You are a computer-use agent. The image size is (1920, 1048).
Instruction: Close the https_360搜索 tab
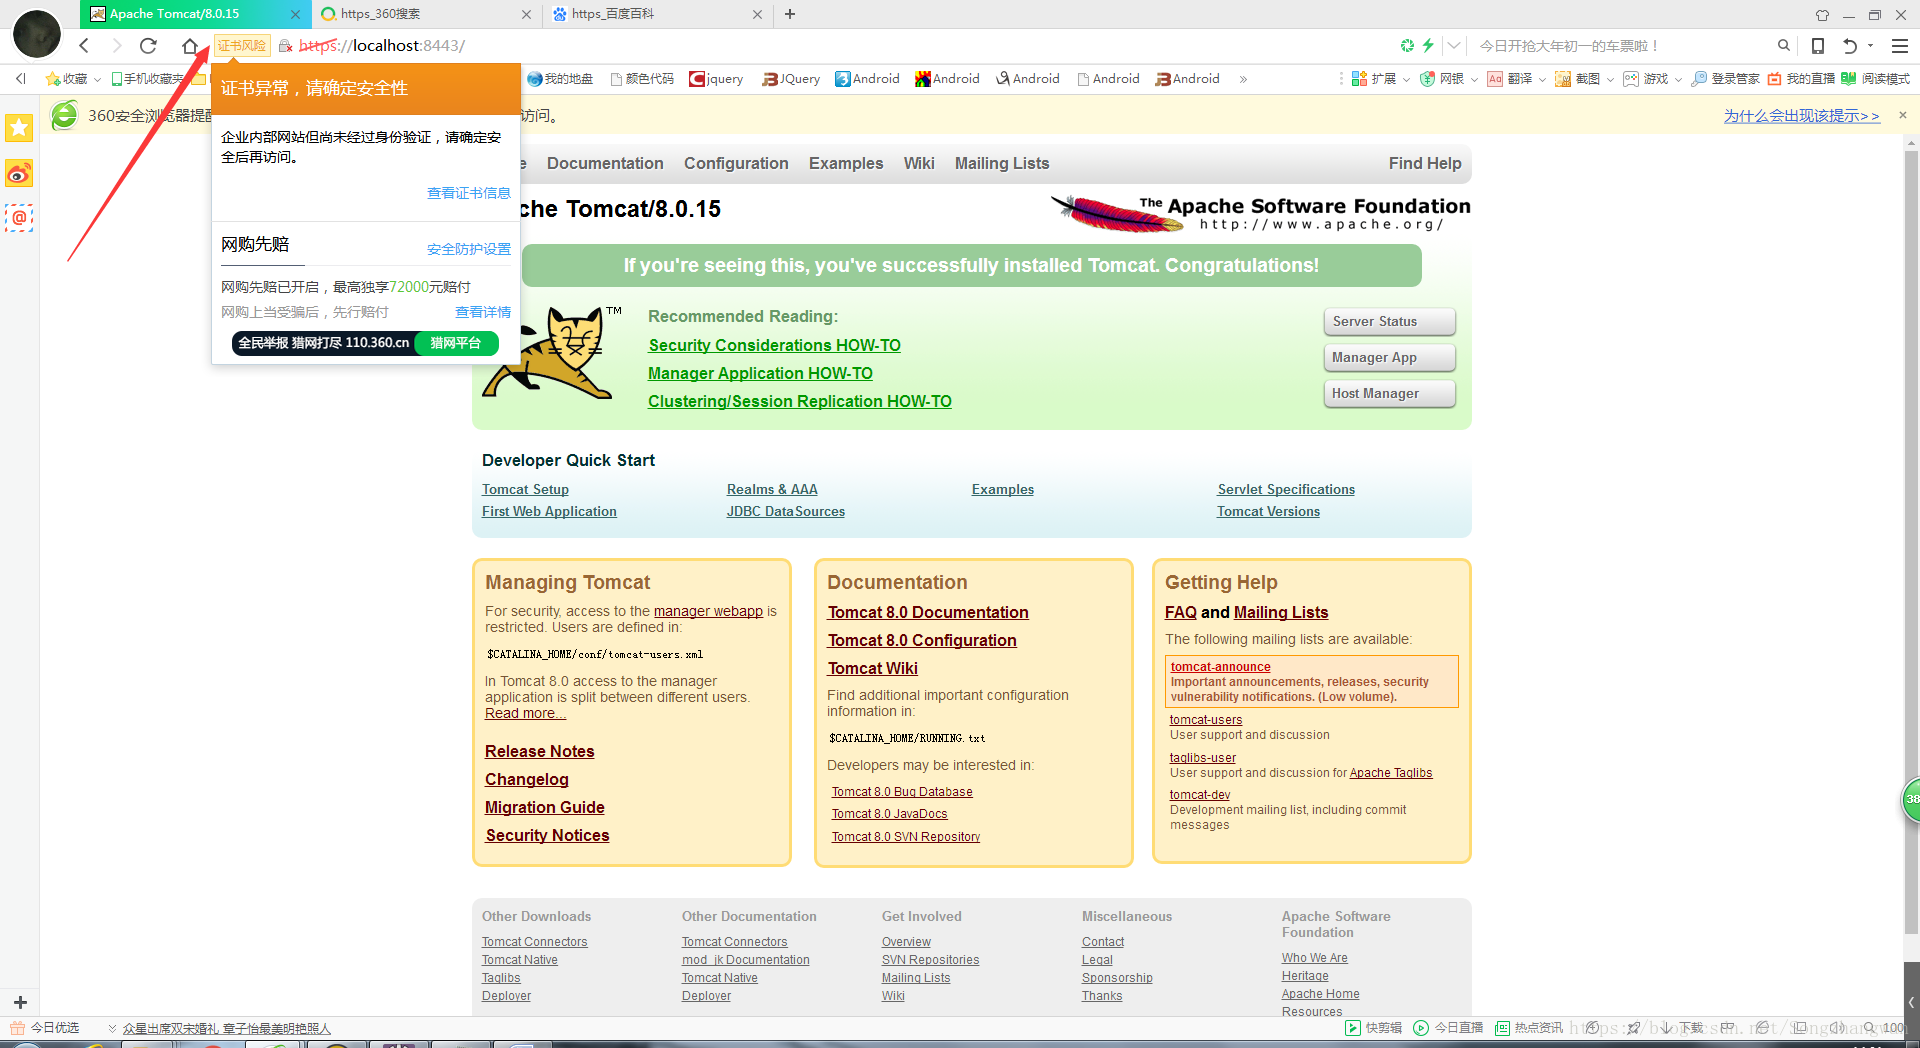(x=527, y=14)
